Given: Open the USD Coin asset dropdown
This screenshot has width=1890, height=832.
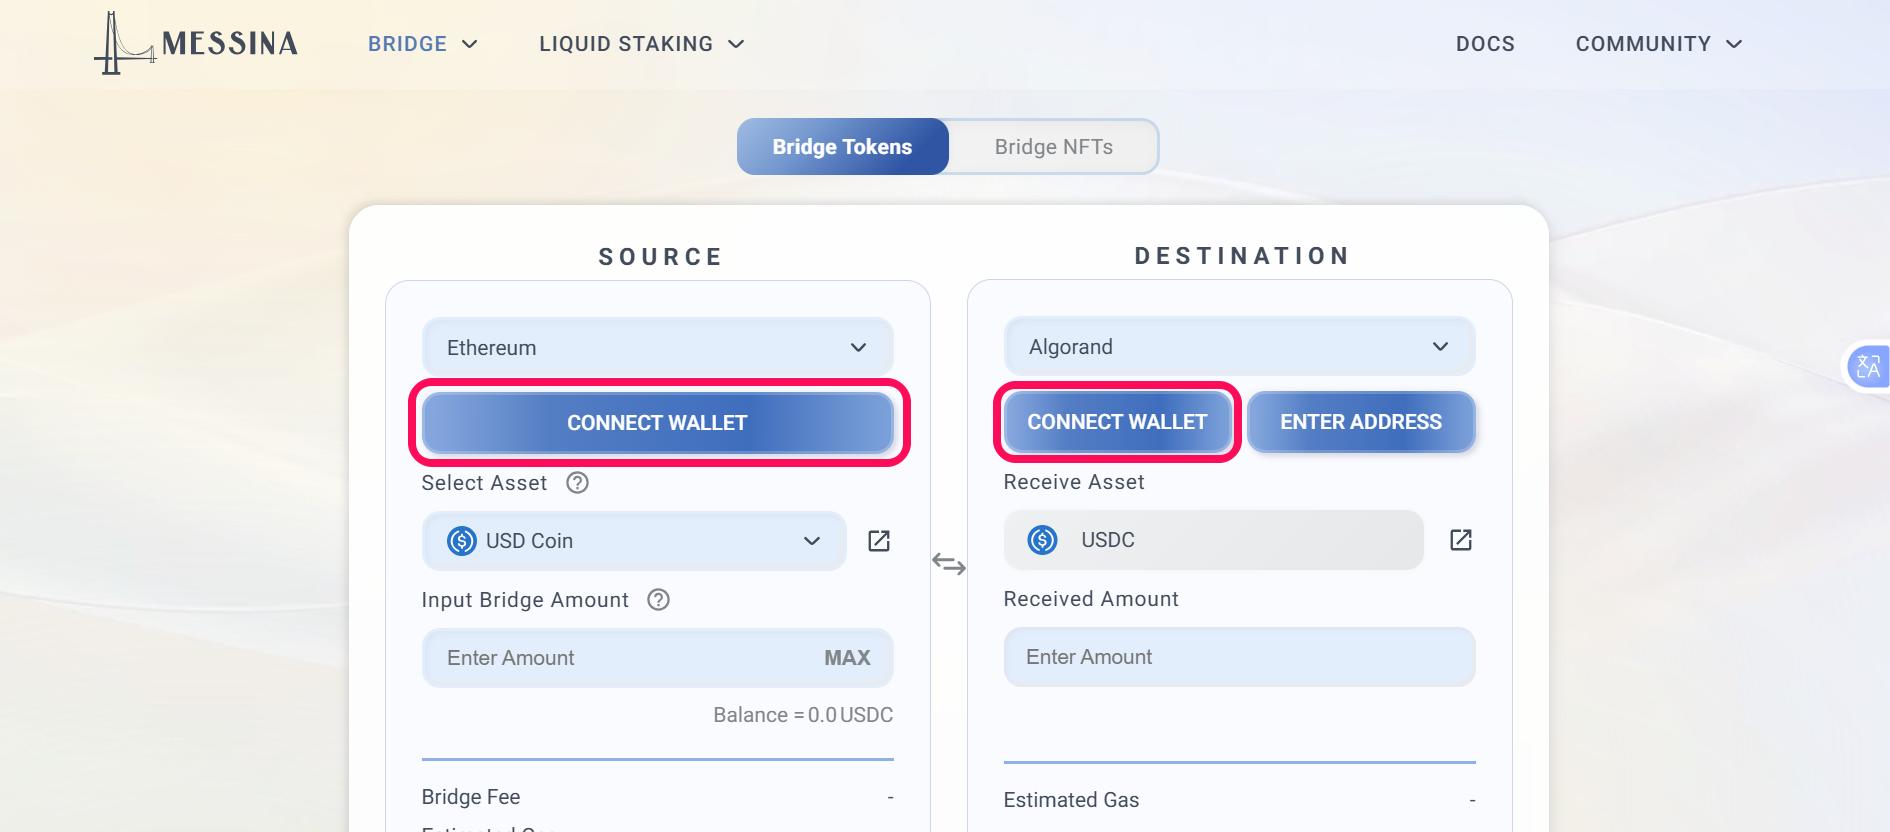Looking at the screenshot, I should click(634, 541).
